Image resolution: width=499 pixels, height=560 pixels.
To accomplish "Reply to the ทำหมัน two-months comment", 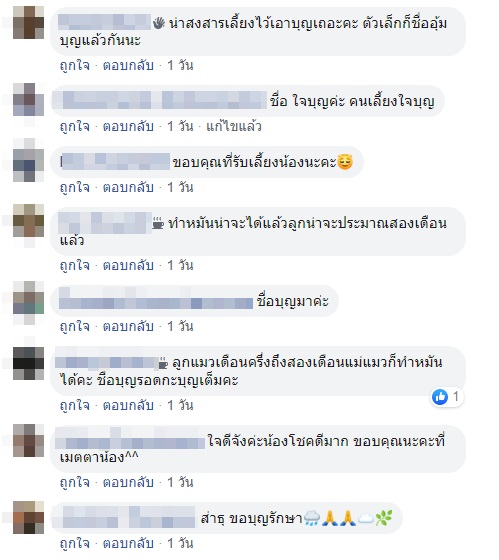I will 128,265.
